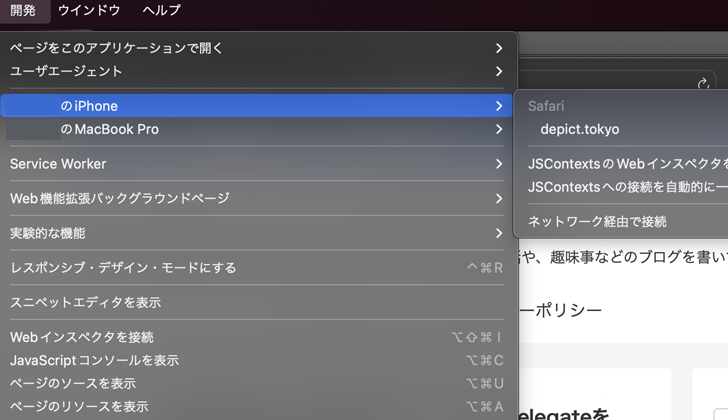Select the のMacBook Pro device entry
Screen dimensions: 728x420
(256, 129)
